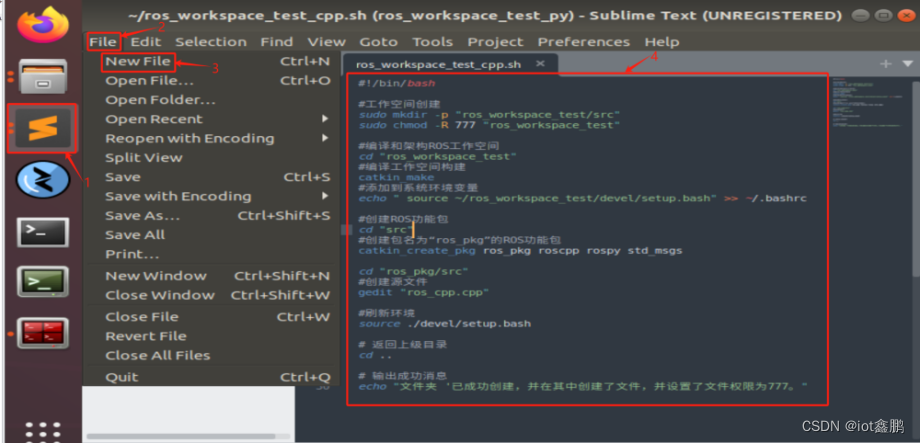Open the Help menu
The height and width of the screenshot is (444, 920).
662,42
